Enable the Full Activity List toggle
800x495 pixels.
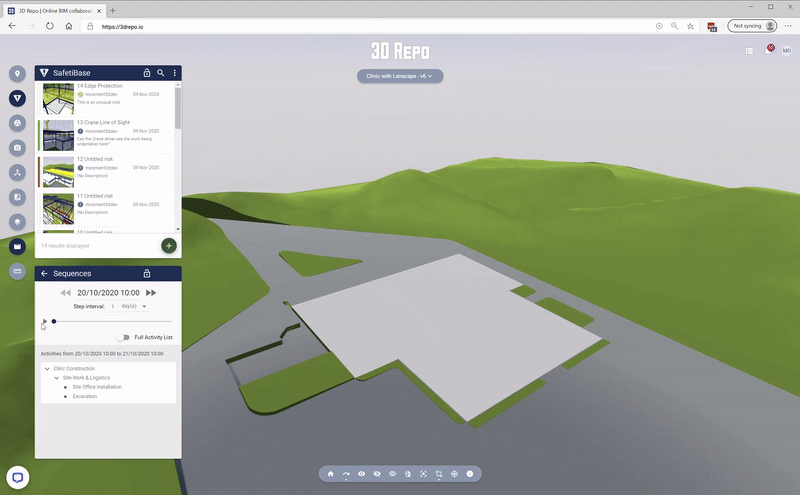123,337
